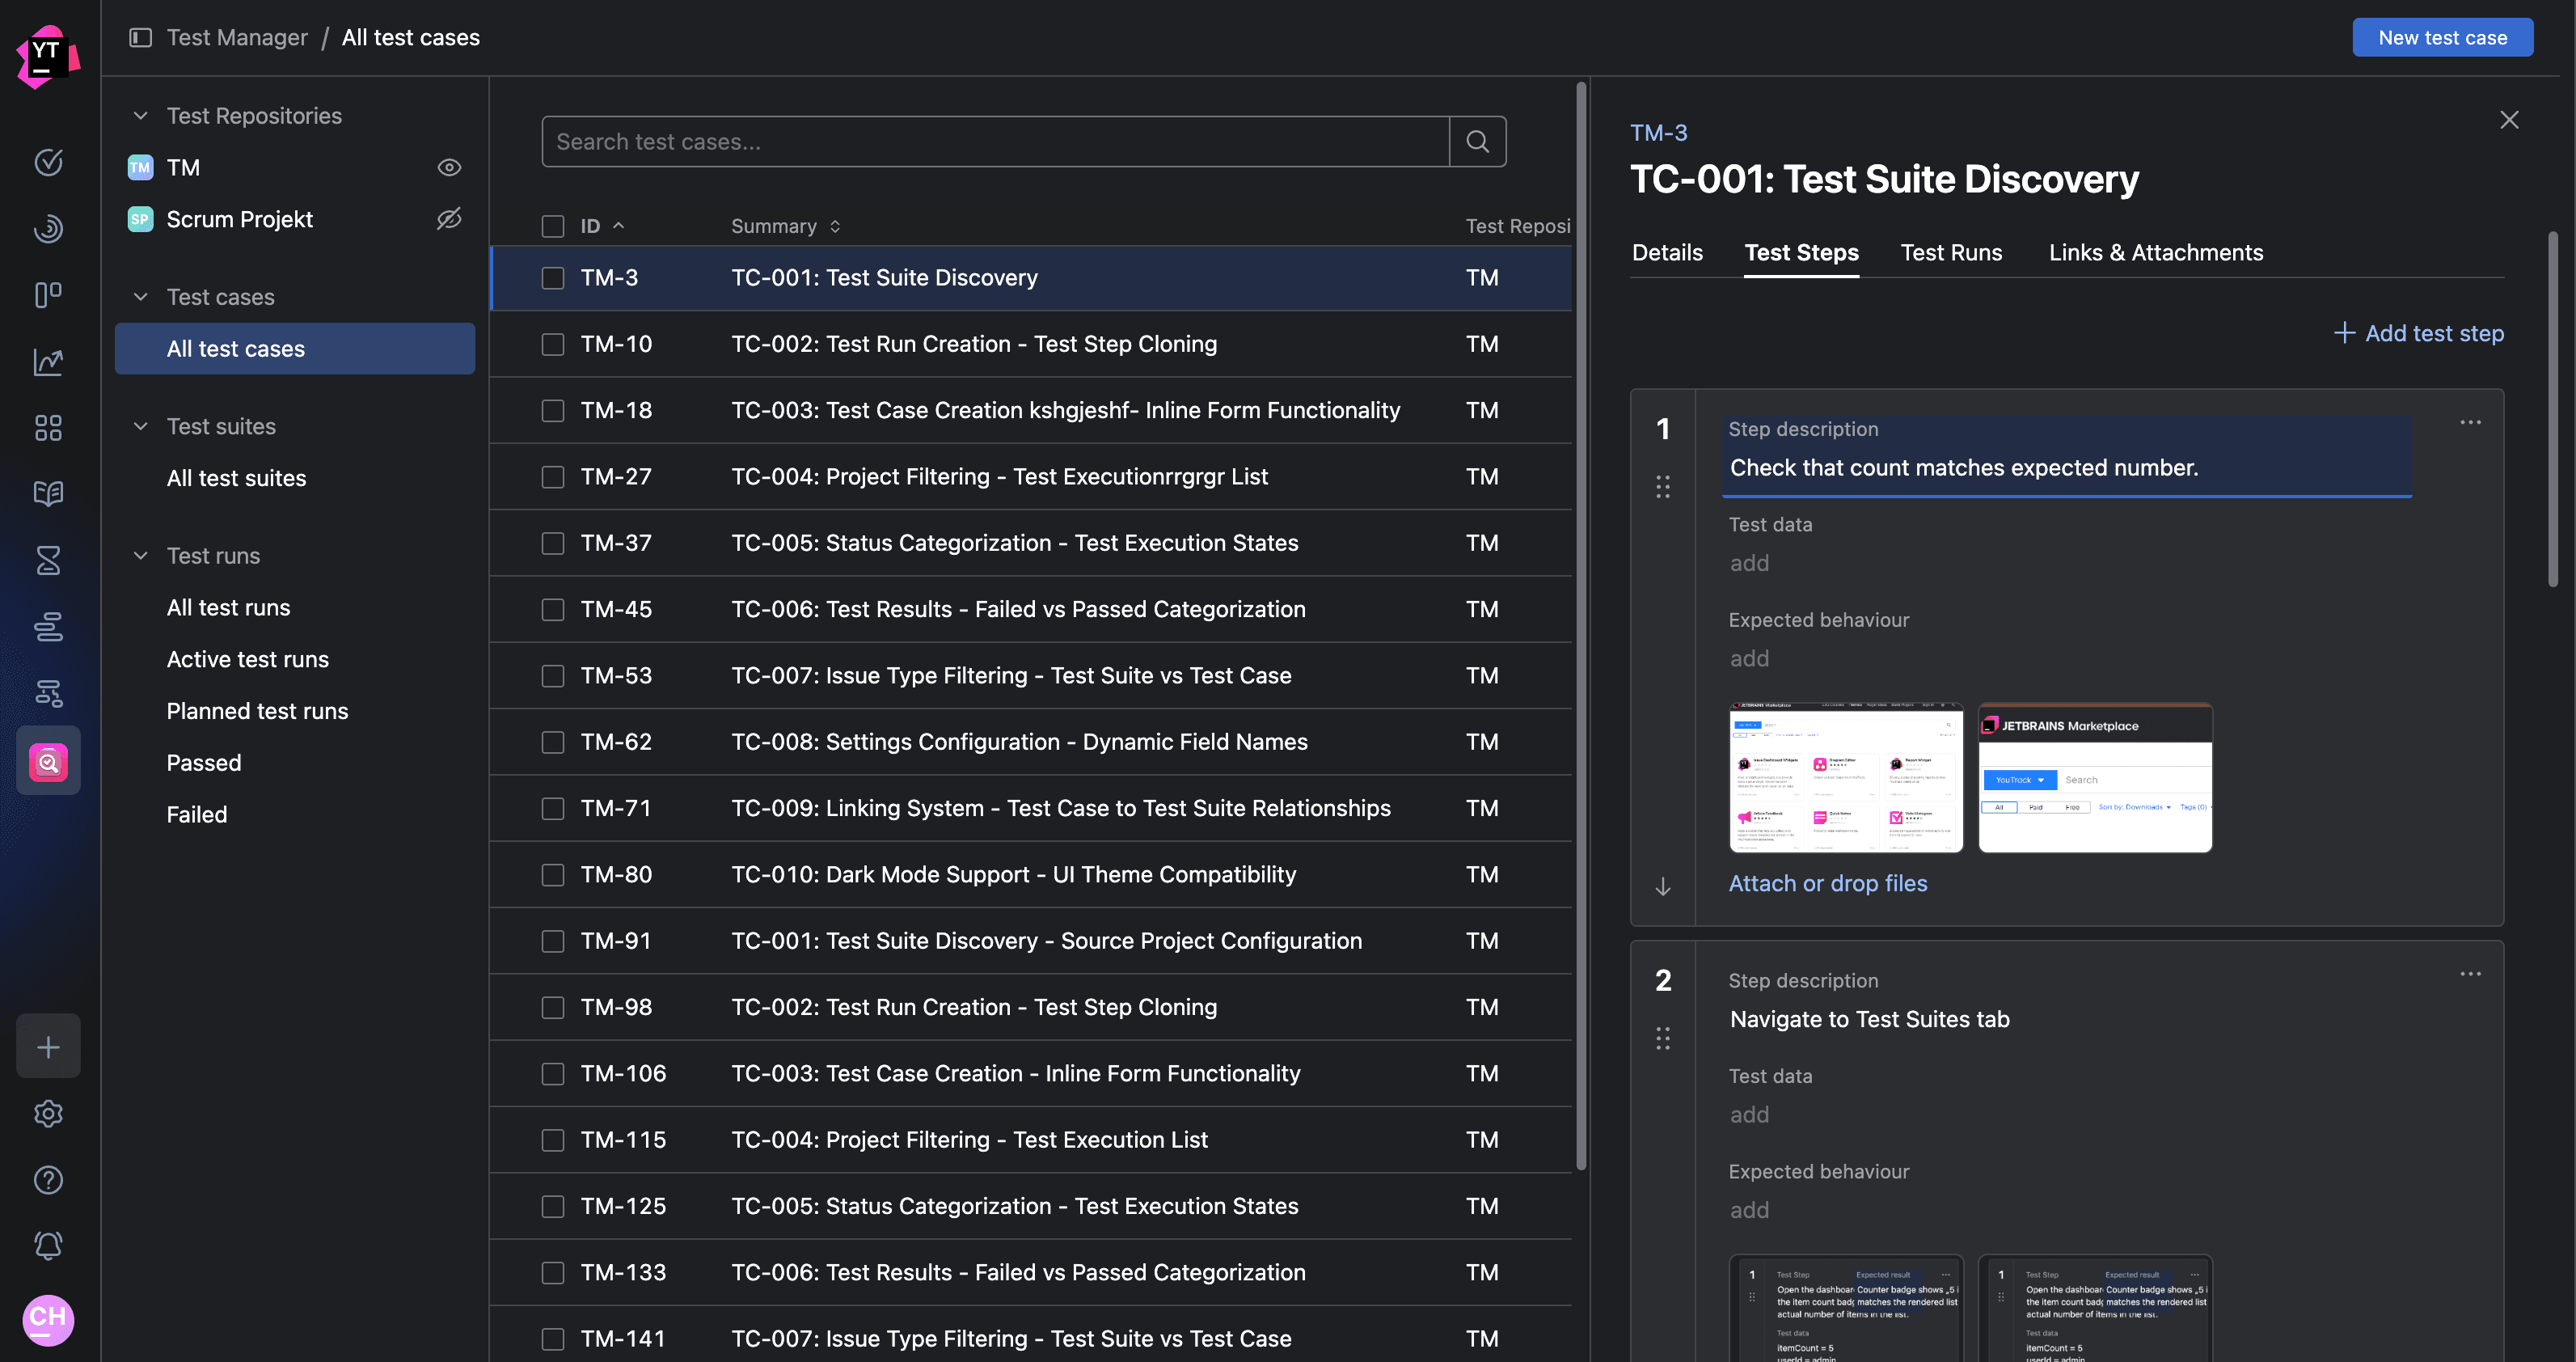Show hidden Scrum Projekt repository
The height and width of the screenshot is (1362, 2576).
point(449,219)
